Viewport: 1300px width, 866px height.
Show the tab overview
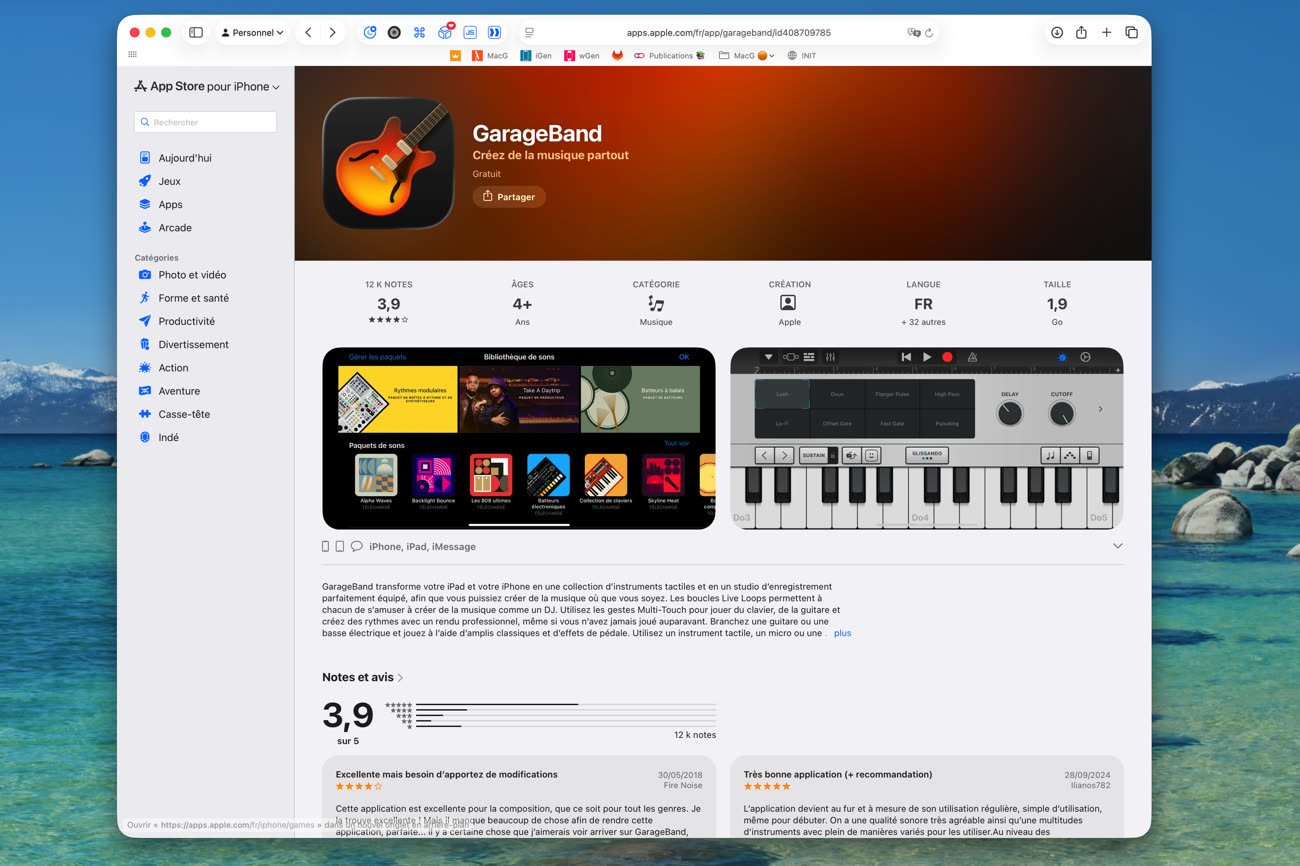(x=1131, y=33)
